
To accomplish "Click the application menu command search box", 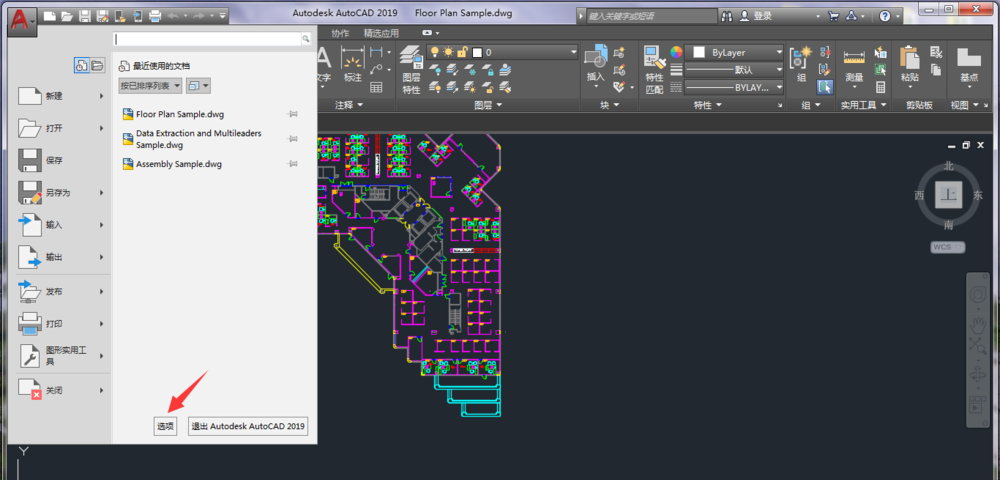I will point(212,38).
